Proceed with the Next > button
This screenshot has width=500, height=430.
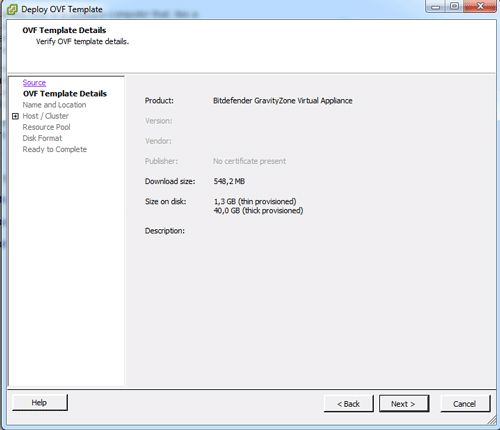point(403,404)
